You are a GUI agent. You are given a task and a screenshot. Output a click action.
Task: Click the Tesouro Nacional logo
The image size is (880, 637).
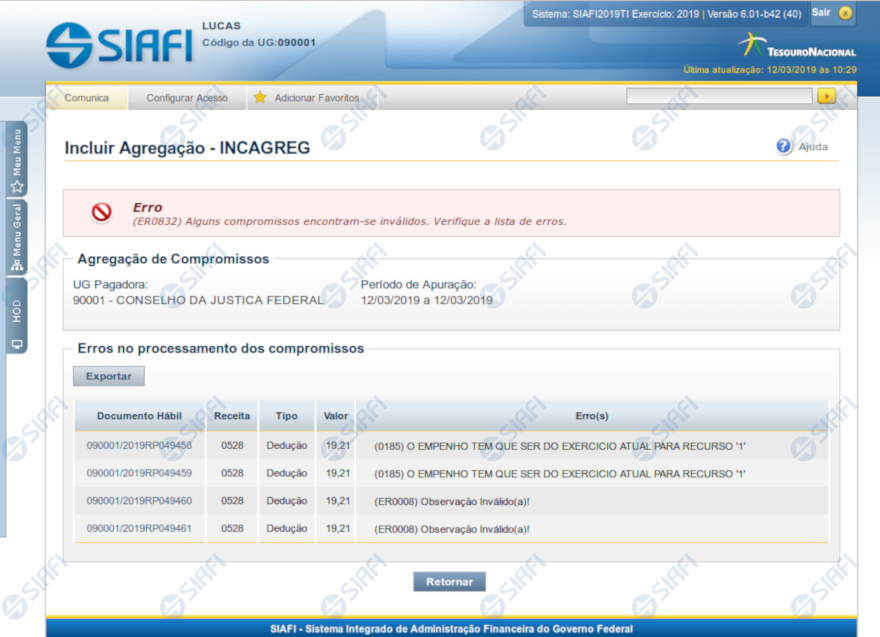[797, 46]
